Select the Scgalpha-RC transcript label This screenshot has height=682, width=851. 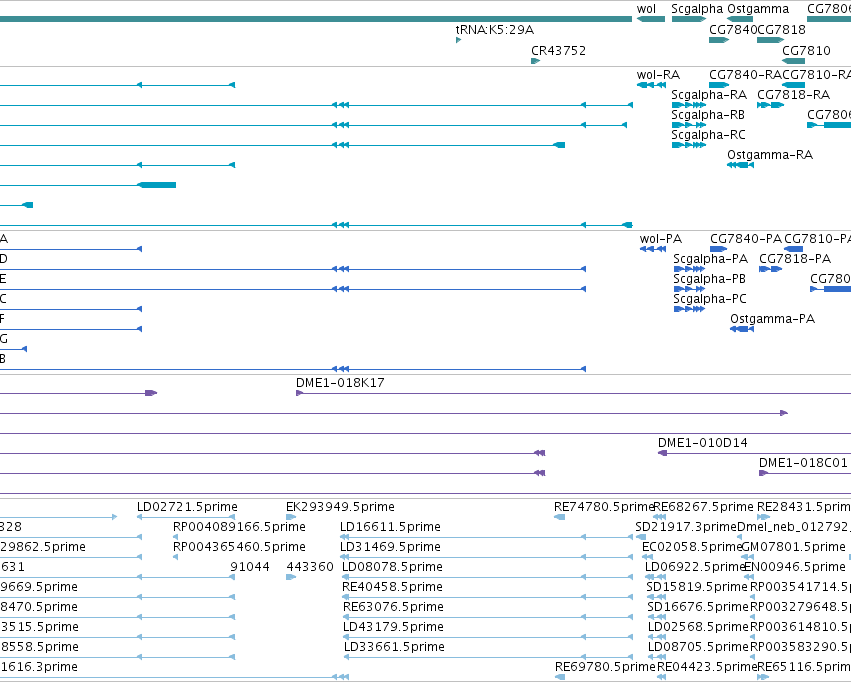click(x=708, y=135)
